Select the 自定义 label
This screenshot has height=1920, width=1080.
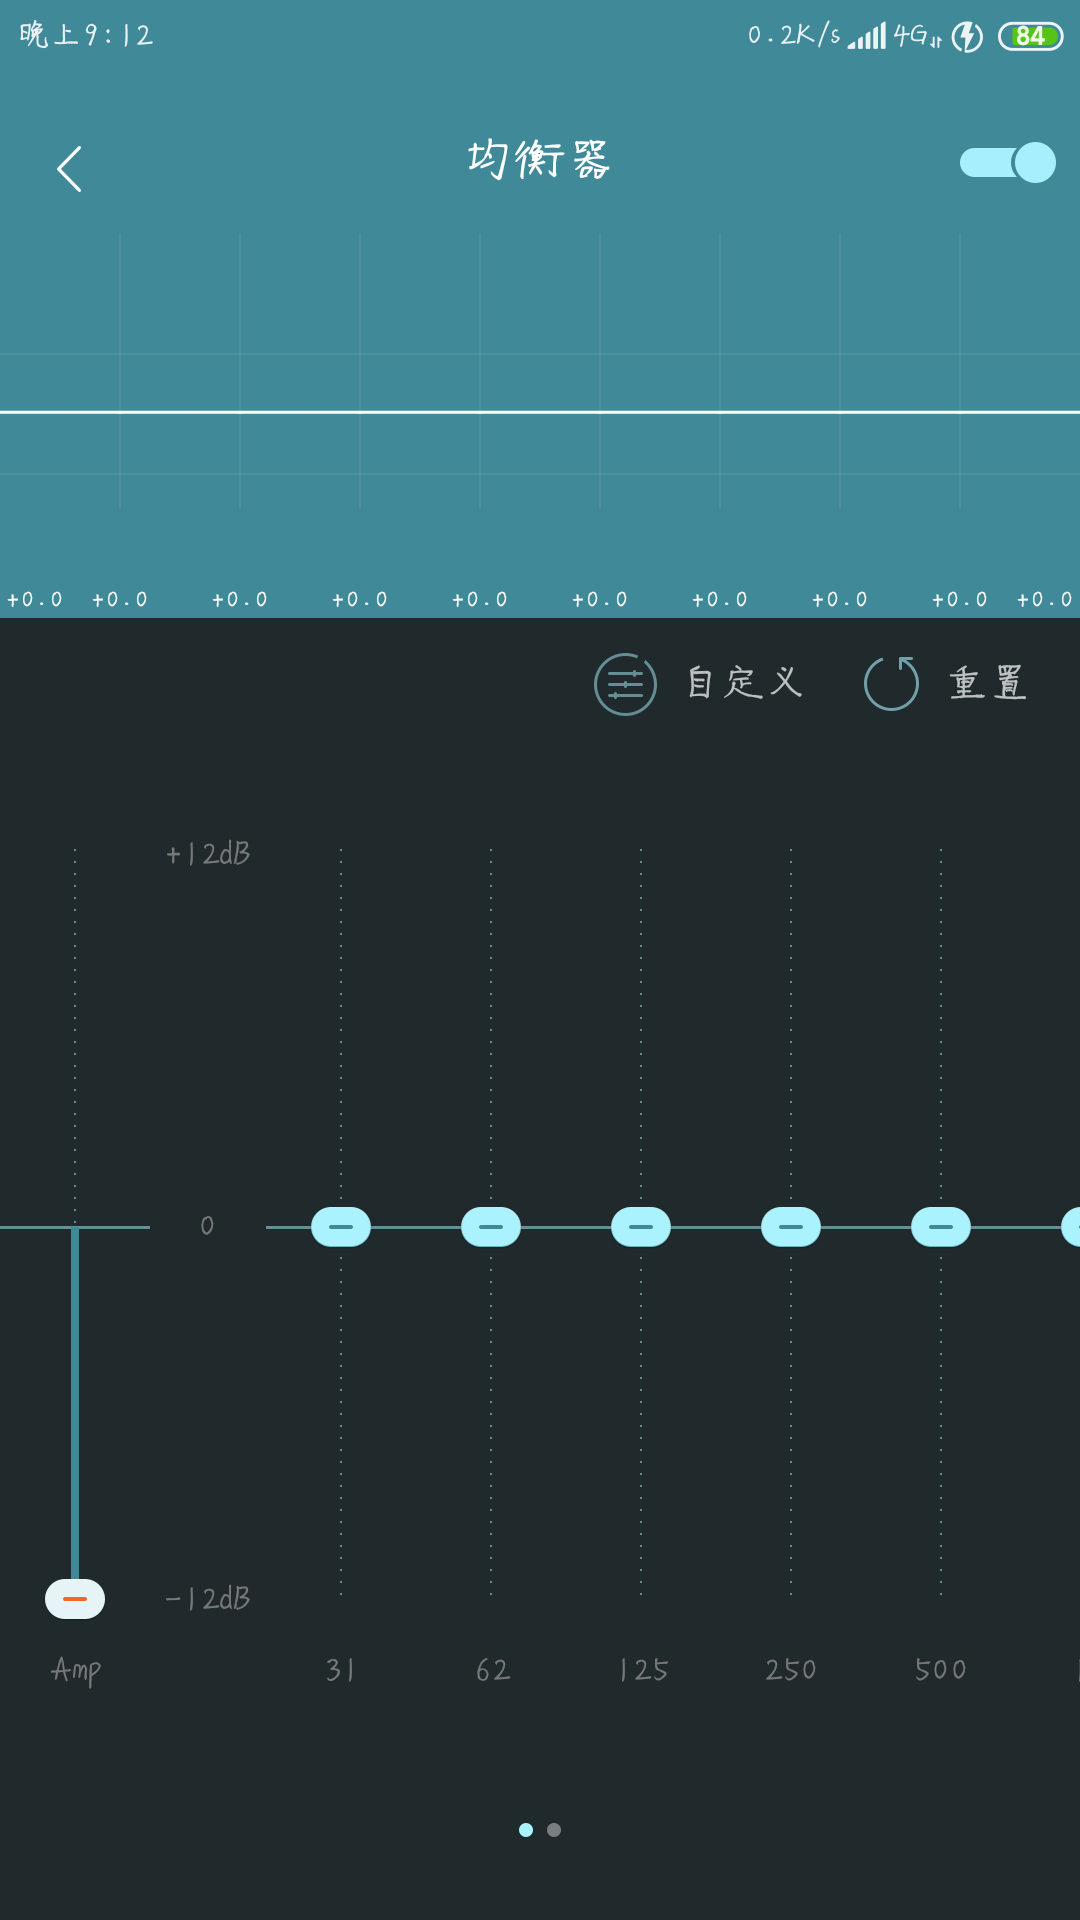745,683
